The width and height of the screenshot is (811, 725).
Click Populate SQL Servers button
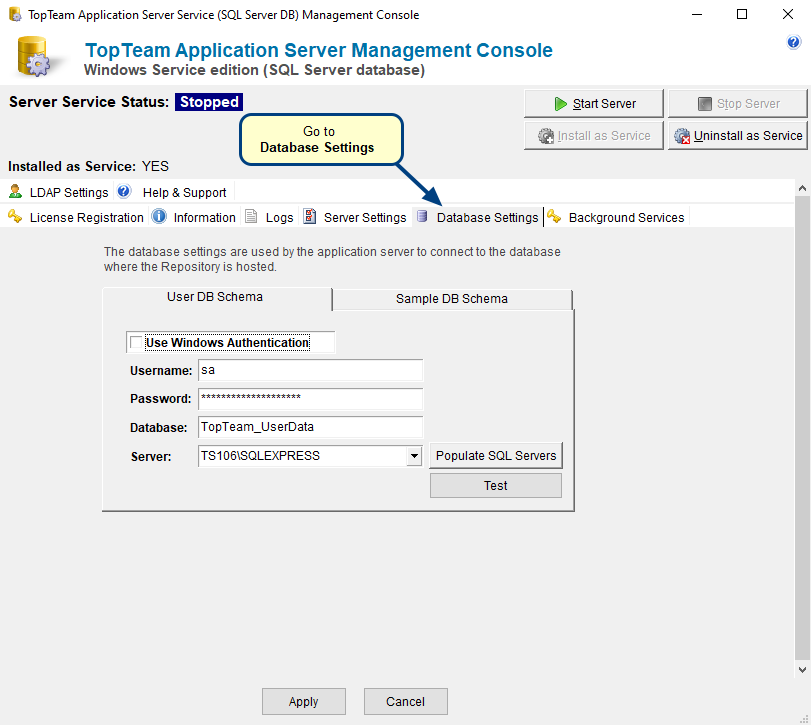496,456
